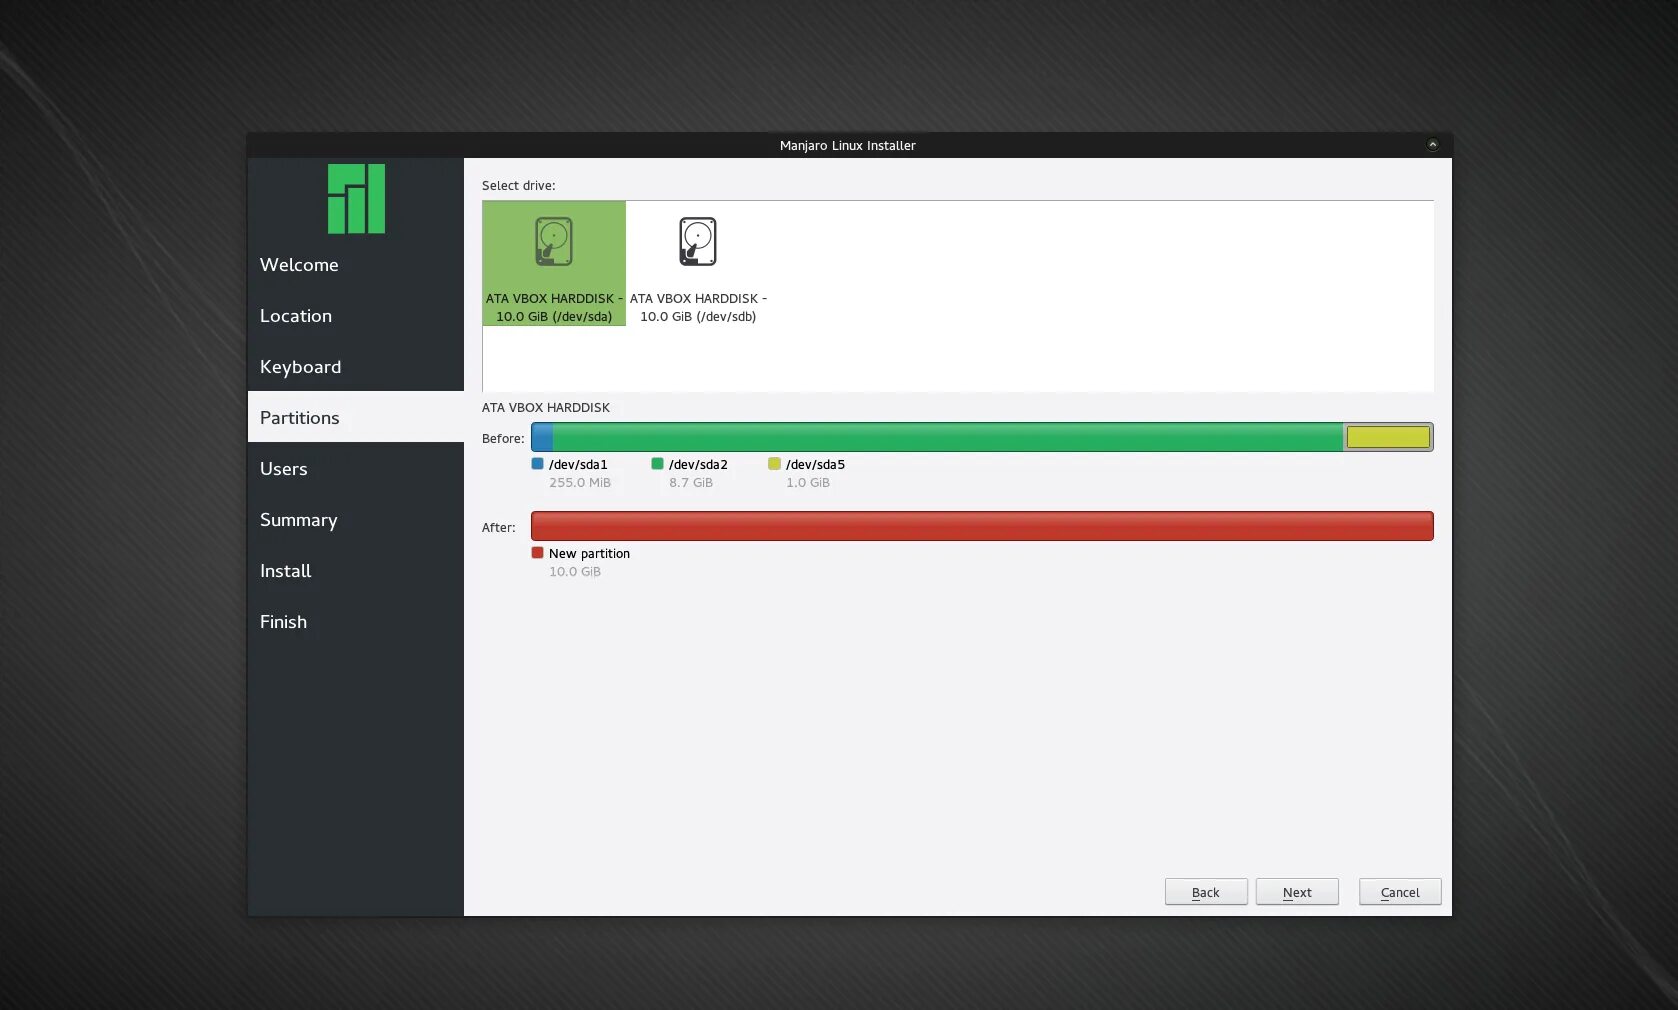Open the Location step
Image resolution: width=1678 pixels, height=1010 pixels.
point(356,316)
